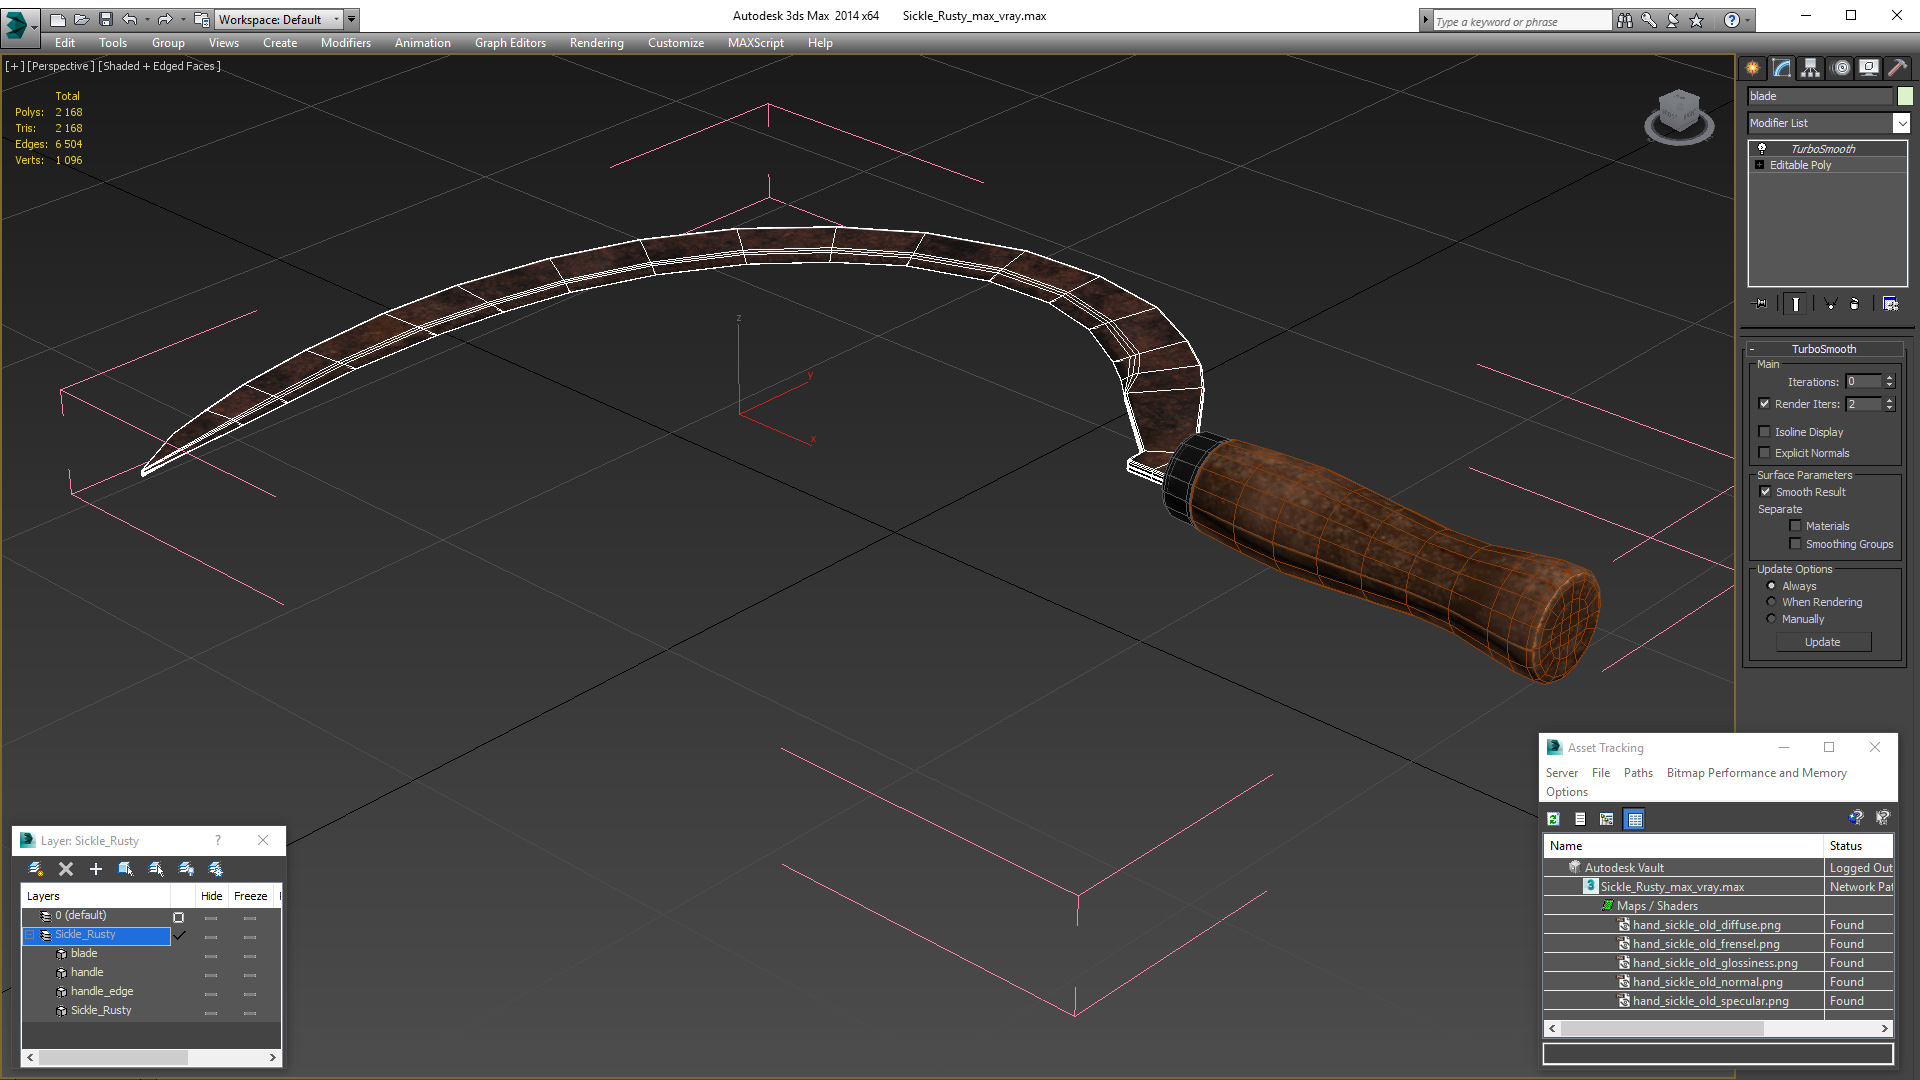Screen dimensions: 1920x1080
Task: Click the Freeze all layers snowflake icon
Action: (x=216, y=869)
